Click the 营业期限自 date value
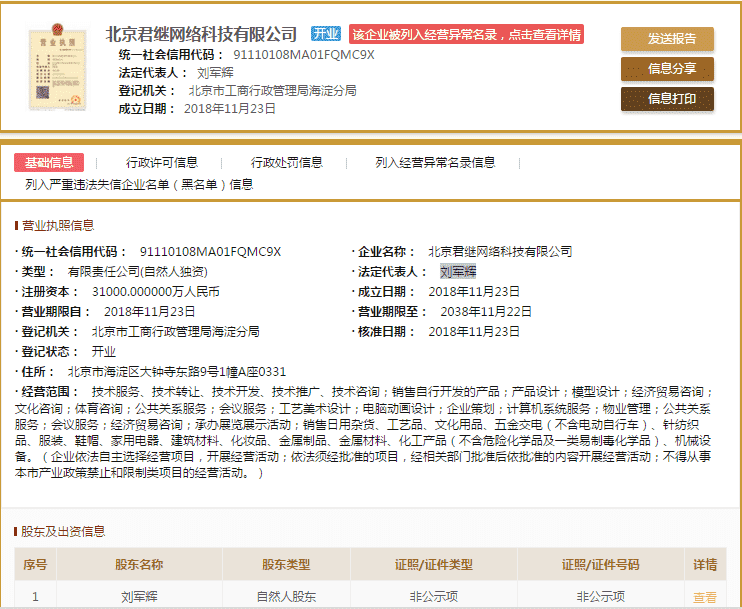This screenshot has height=609, width=742. tap(150, 311)
